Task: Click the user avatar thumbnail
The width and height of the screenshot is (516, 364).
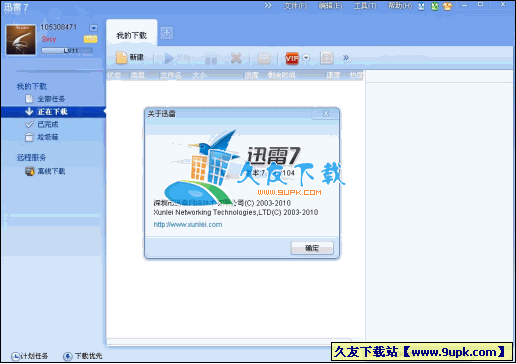Action: (21, 39)
